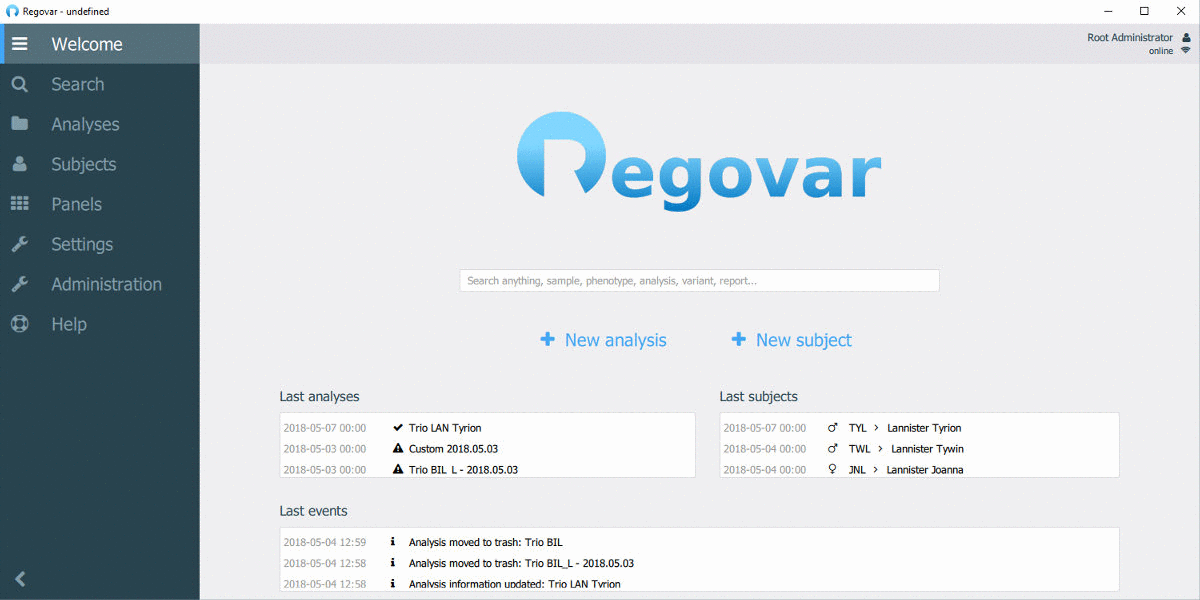1200x600 pixels.
Task: Go to the Search menu item
Action: [100, 84]
